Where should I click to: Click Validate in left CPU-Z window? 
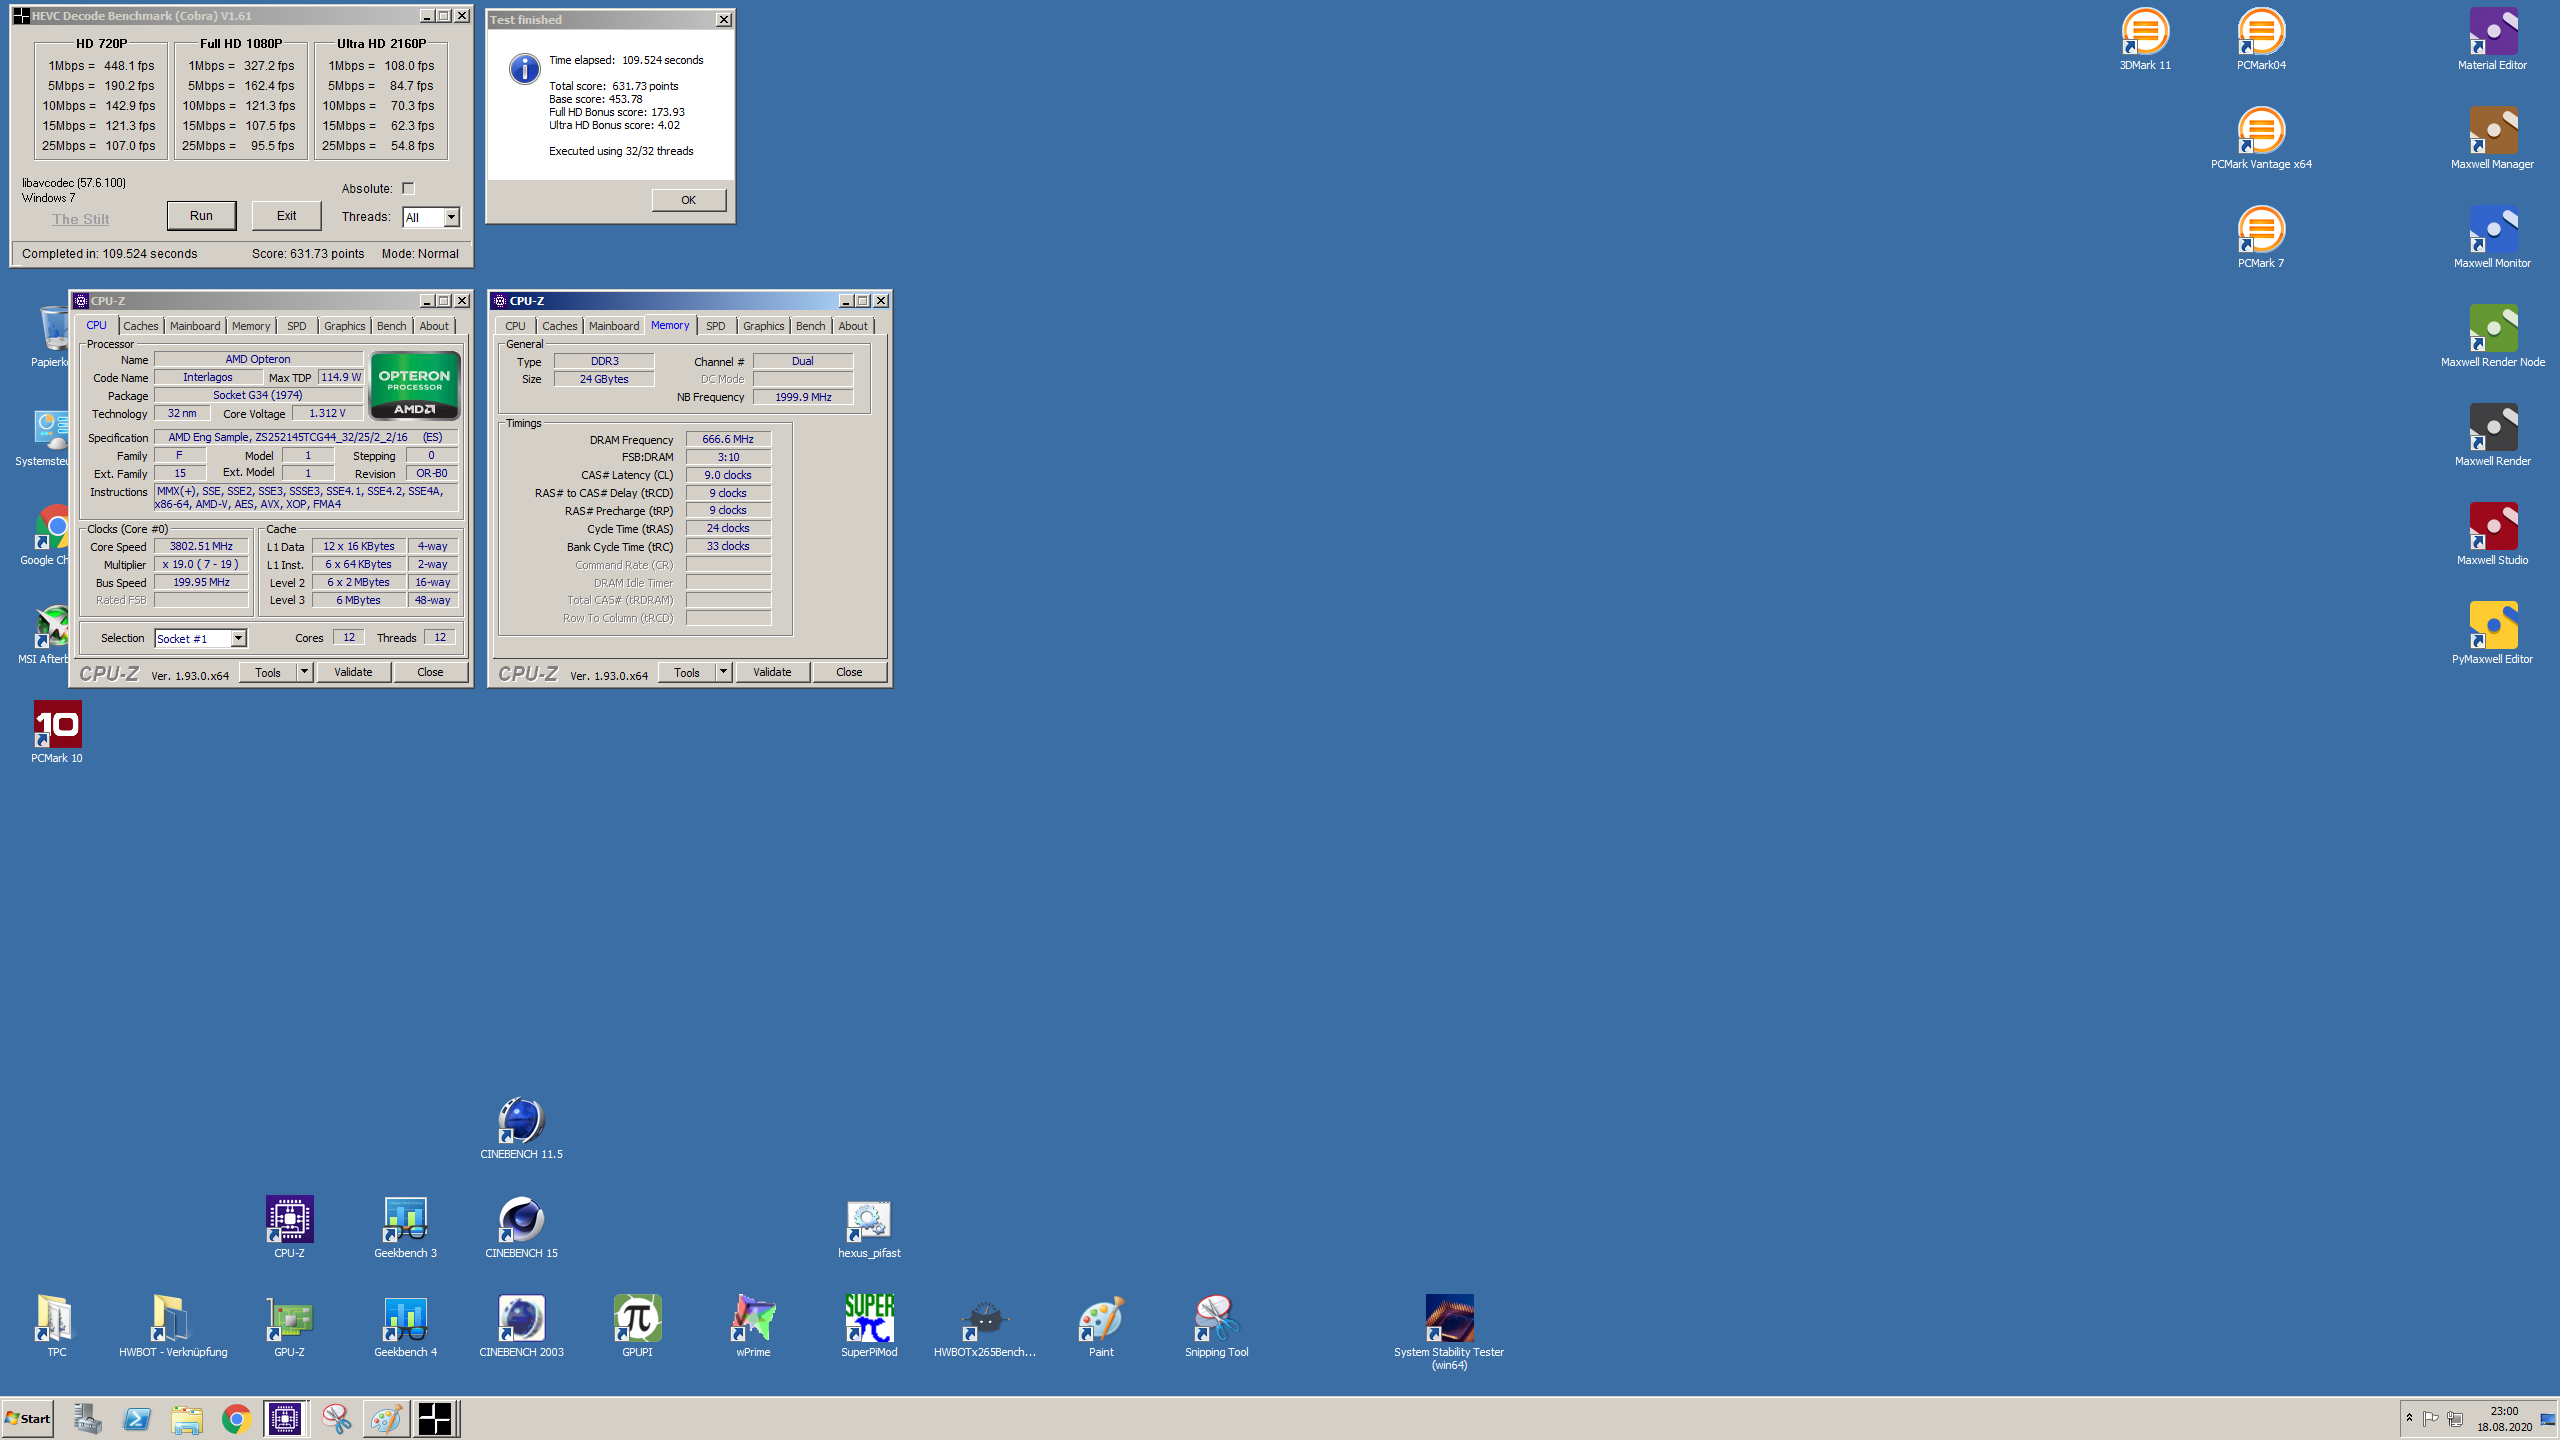[x=353, y=672]
